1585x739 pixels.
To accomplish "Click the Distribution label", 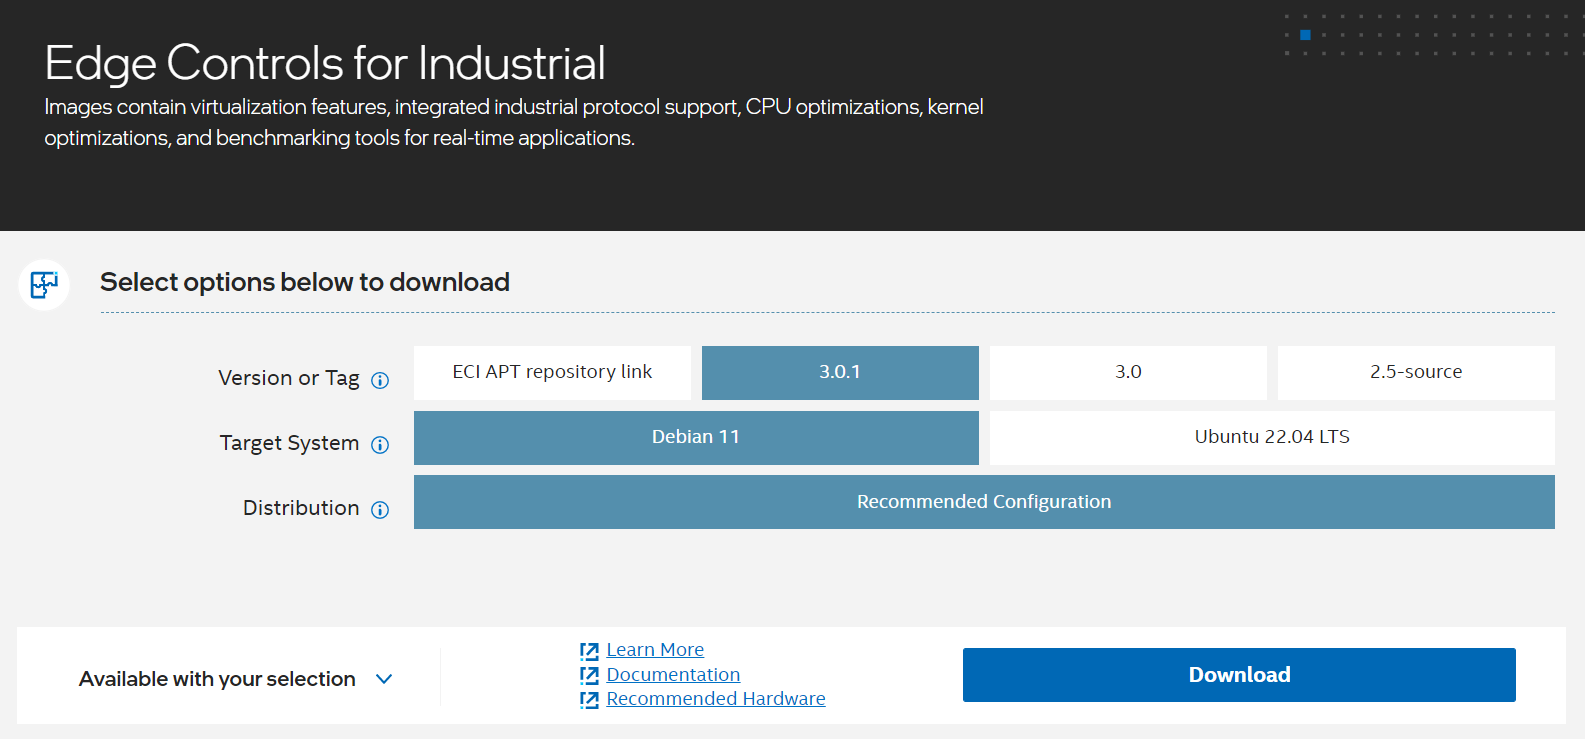I will pos(301,508).
